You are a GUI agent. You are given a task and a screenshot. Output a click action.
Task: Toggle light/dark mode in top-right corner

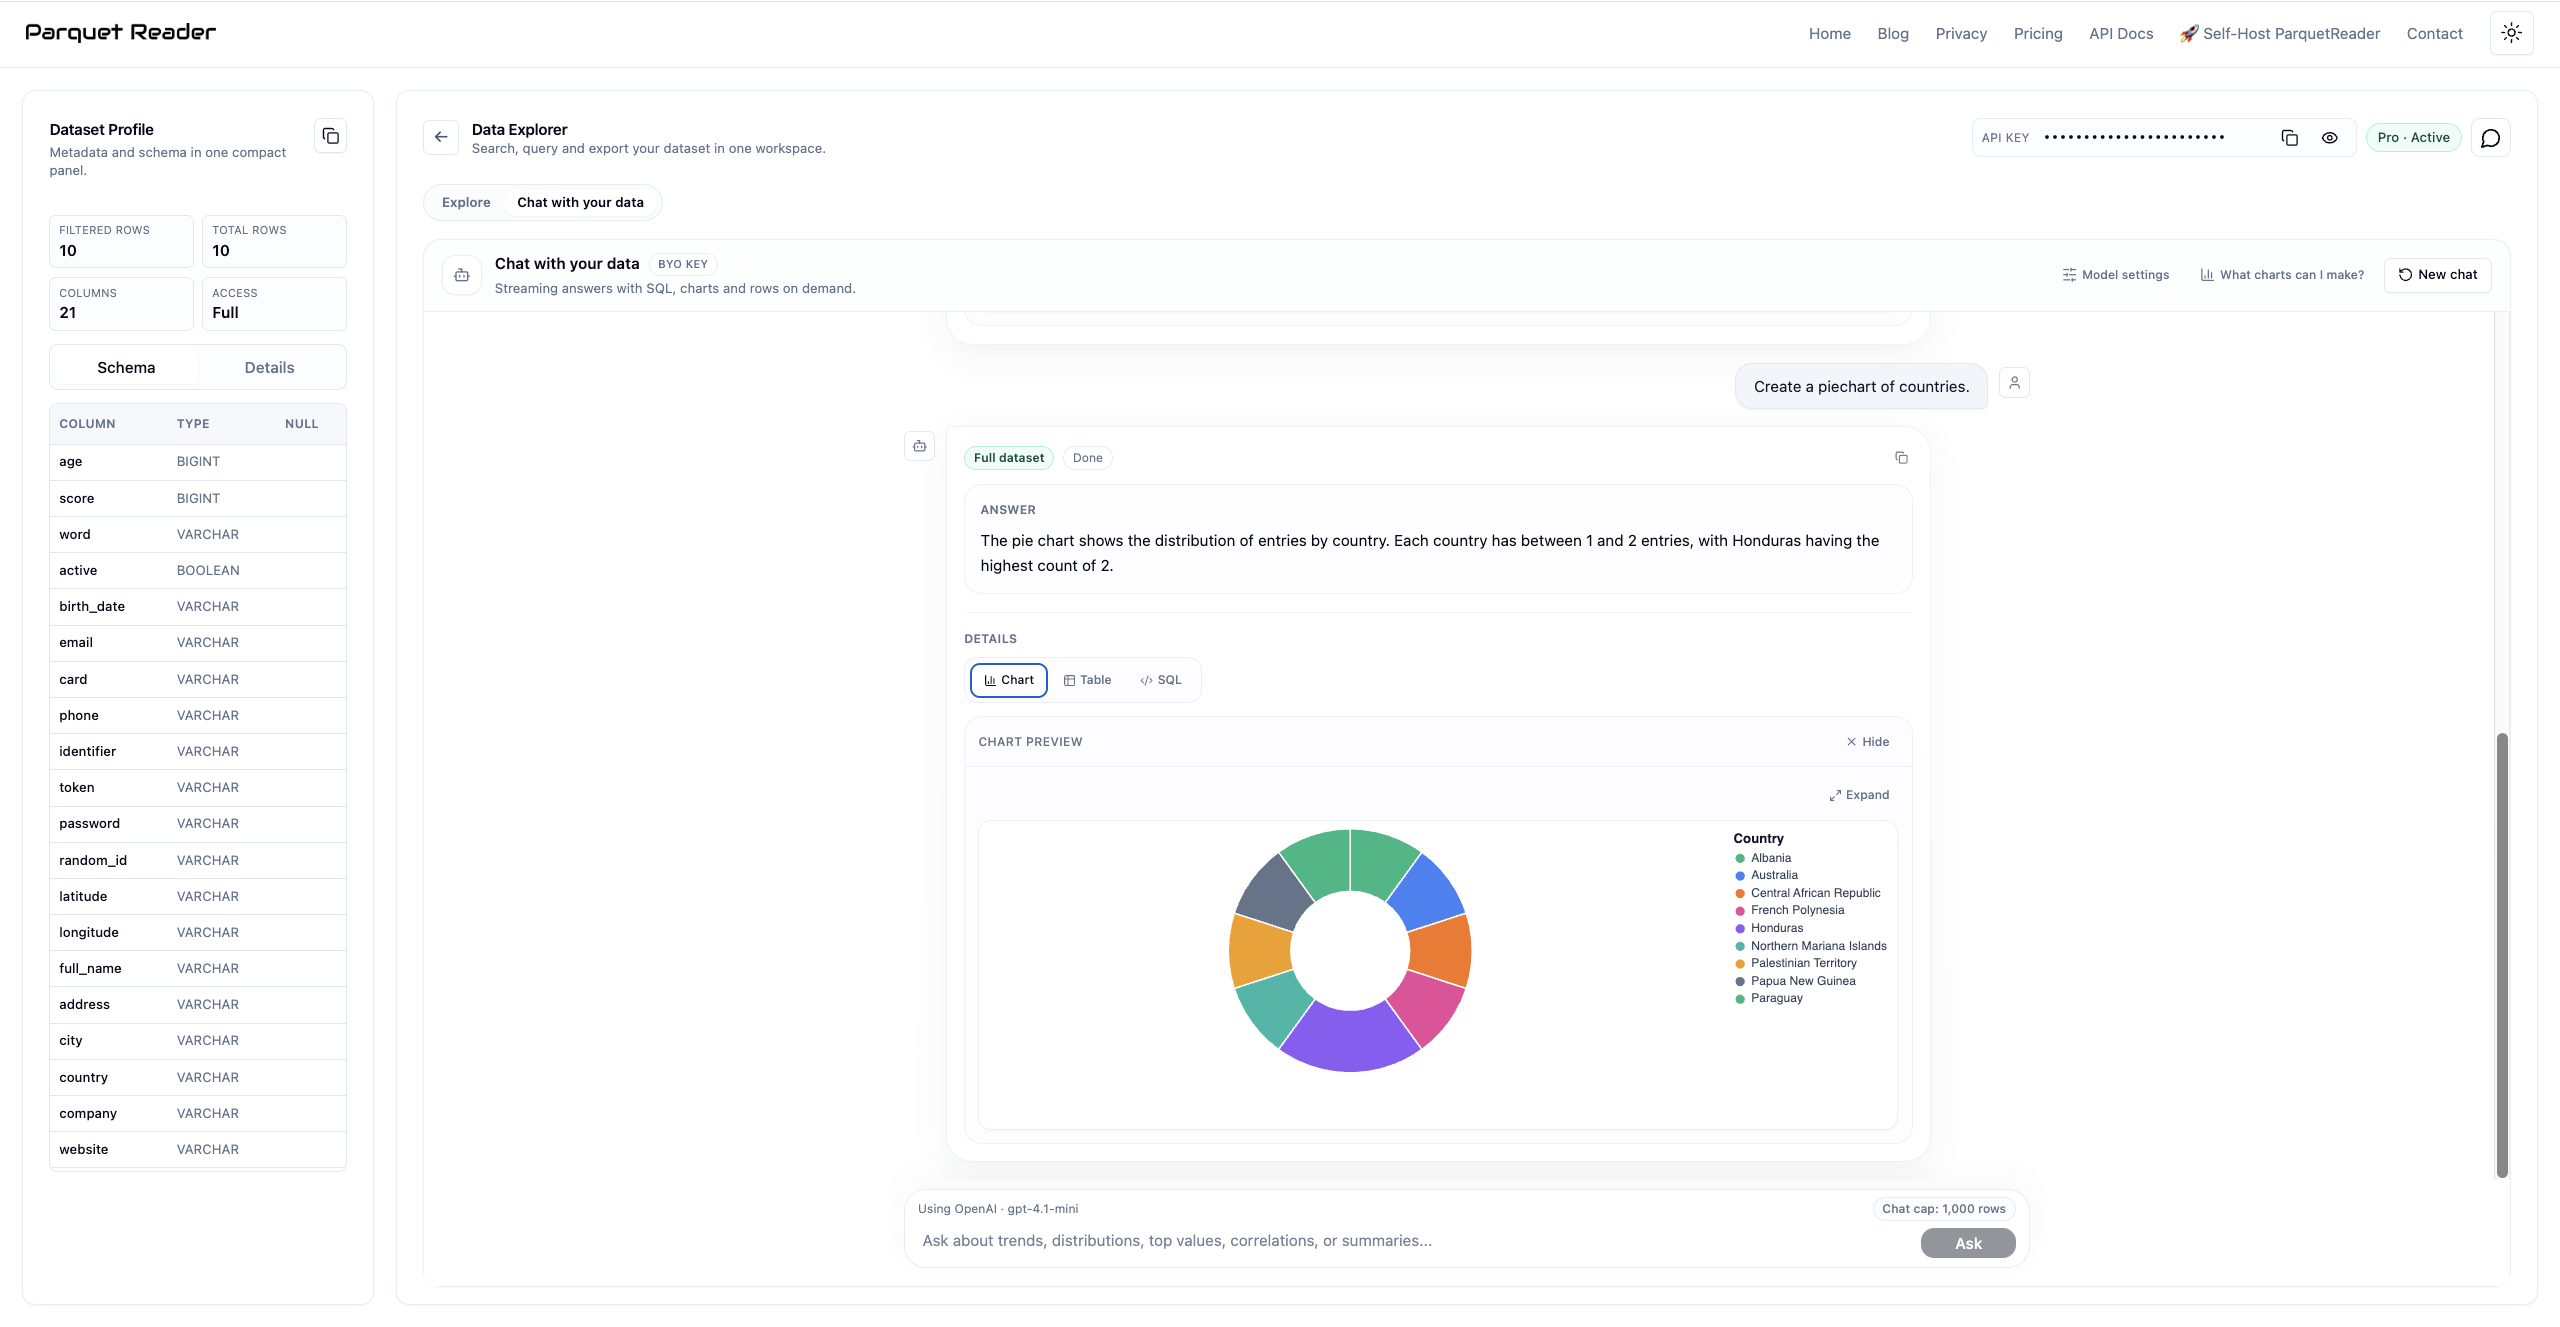[x=2511, y=32]
